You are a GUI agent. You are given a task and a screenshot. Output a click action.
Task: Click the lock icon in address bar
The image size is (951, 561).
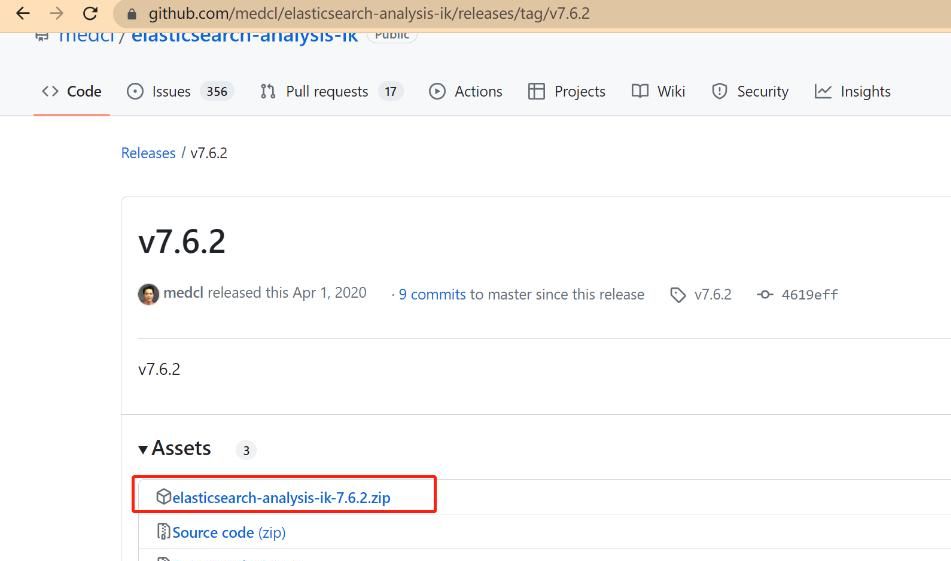coord(132,13)
